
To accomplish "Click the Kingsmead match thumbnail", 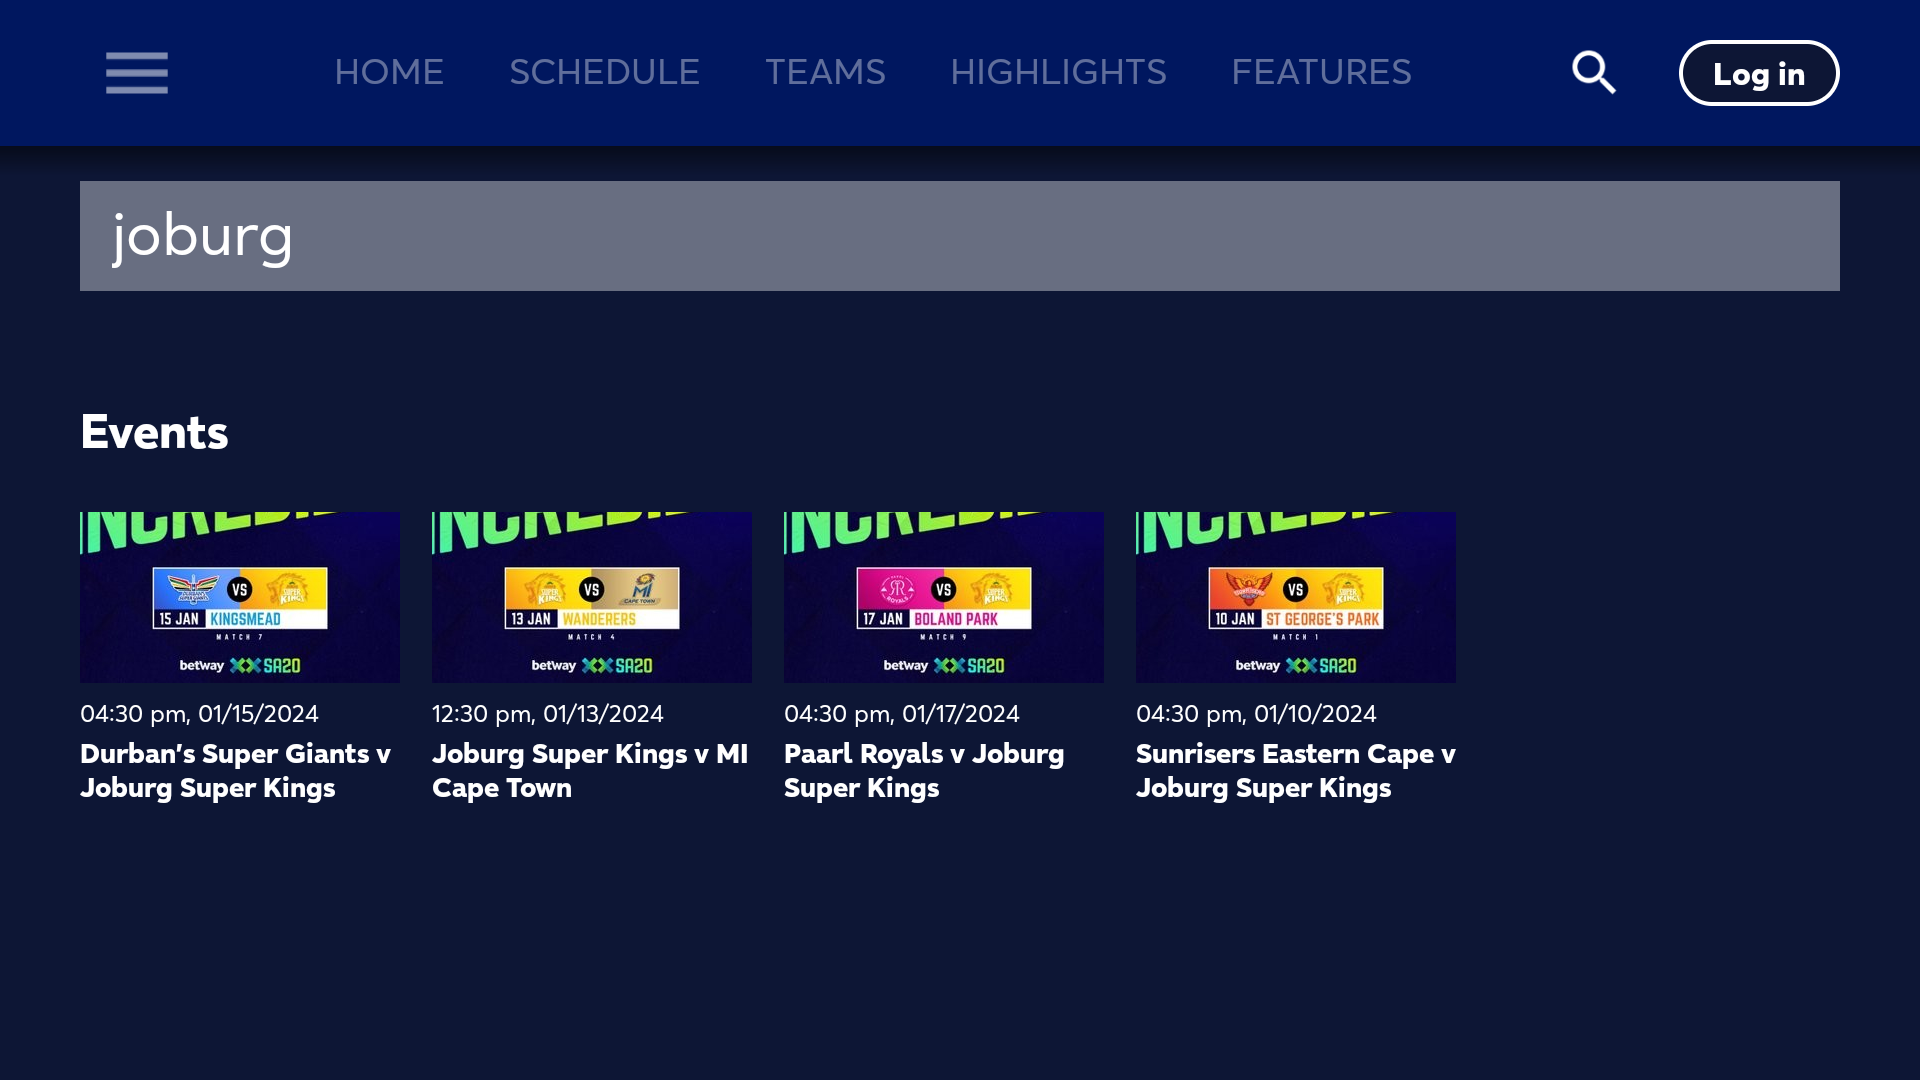I will (239, 597).
